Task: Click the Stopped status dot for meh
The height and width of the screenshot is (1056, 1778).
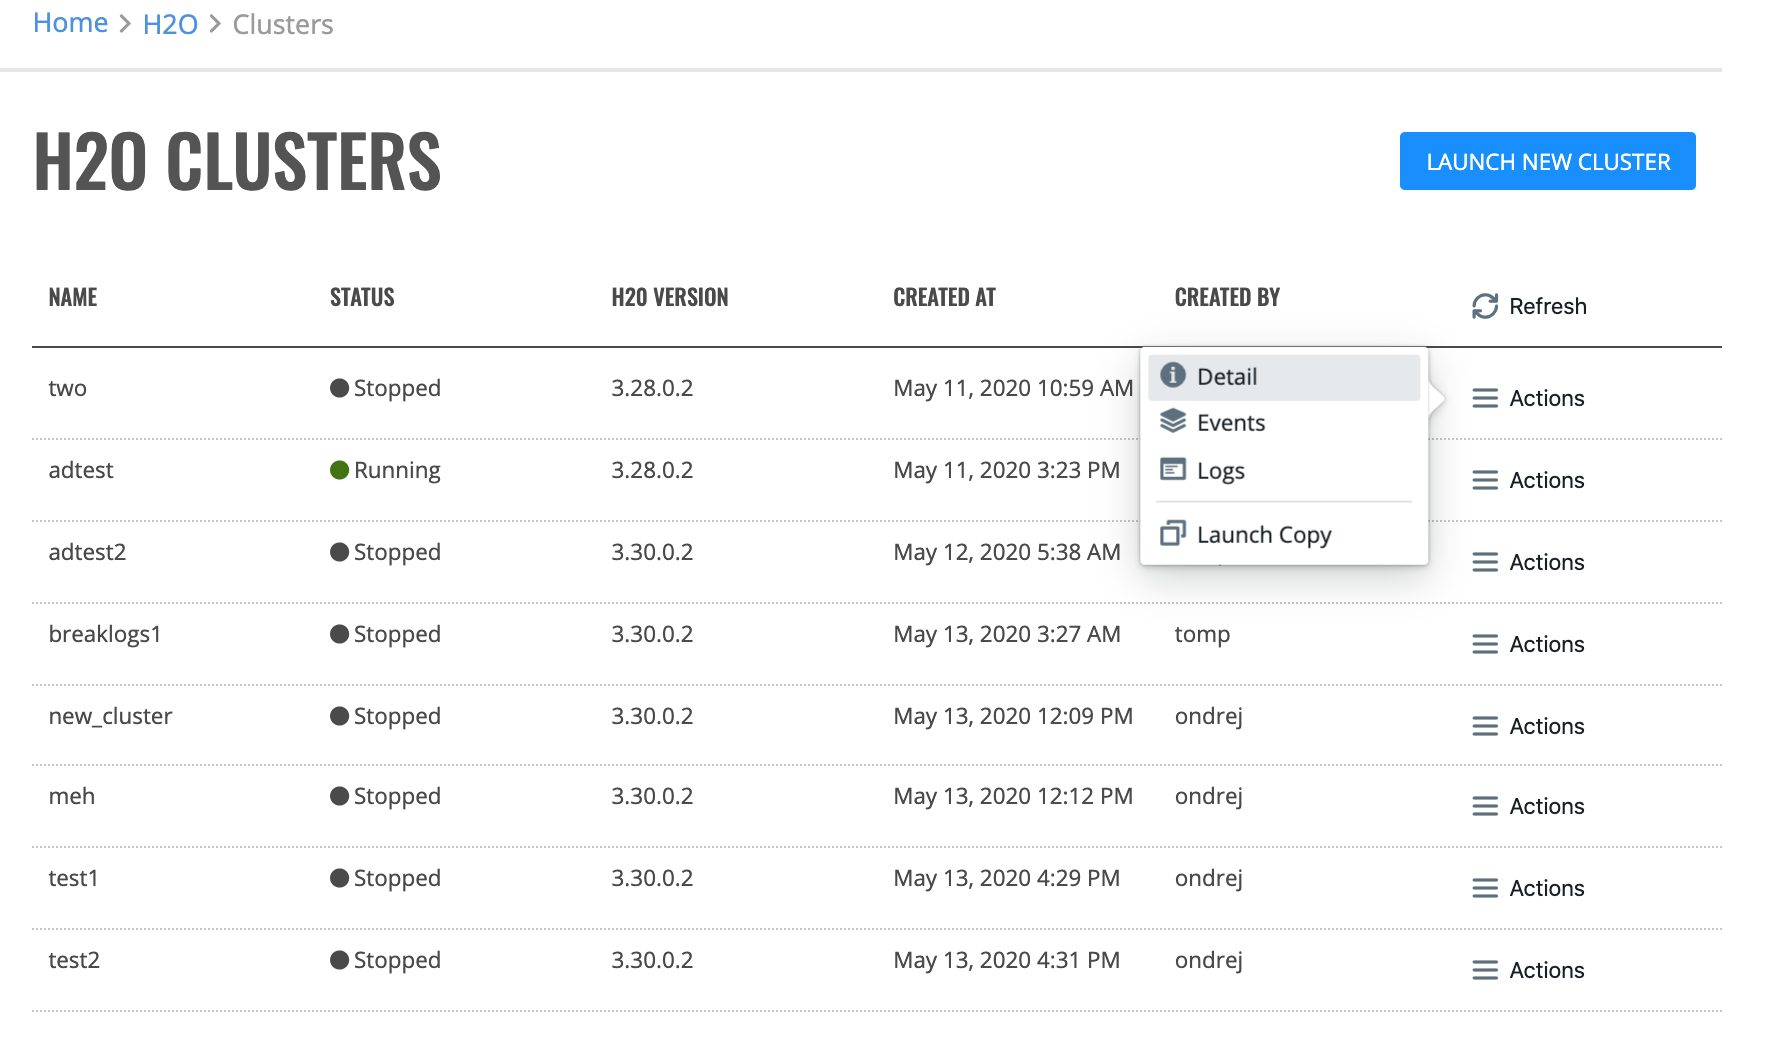Action: coord(340,796)
